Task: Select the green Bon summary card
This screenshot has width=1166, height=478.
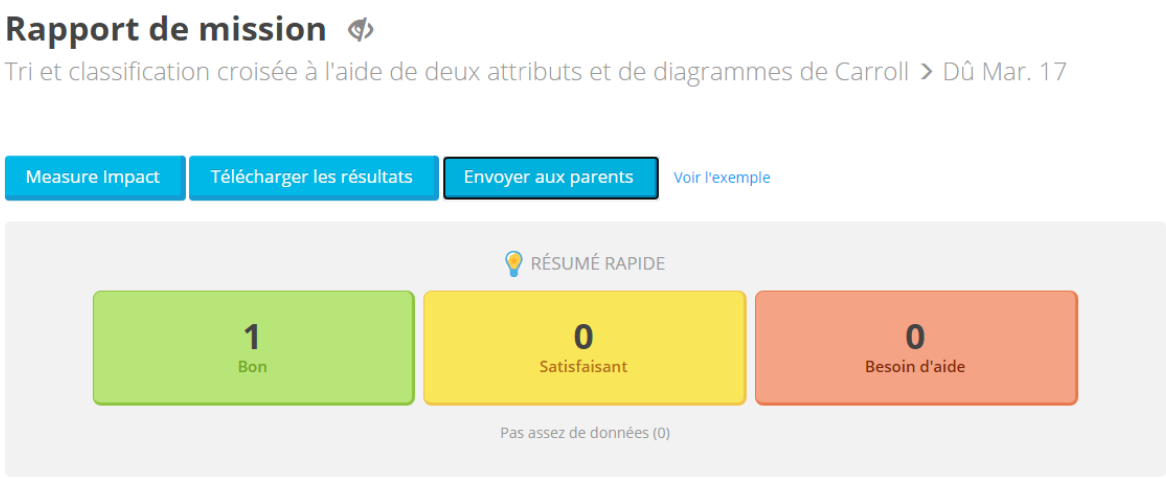Action: pos(254,348)
